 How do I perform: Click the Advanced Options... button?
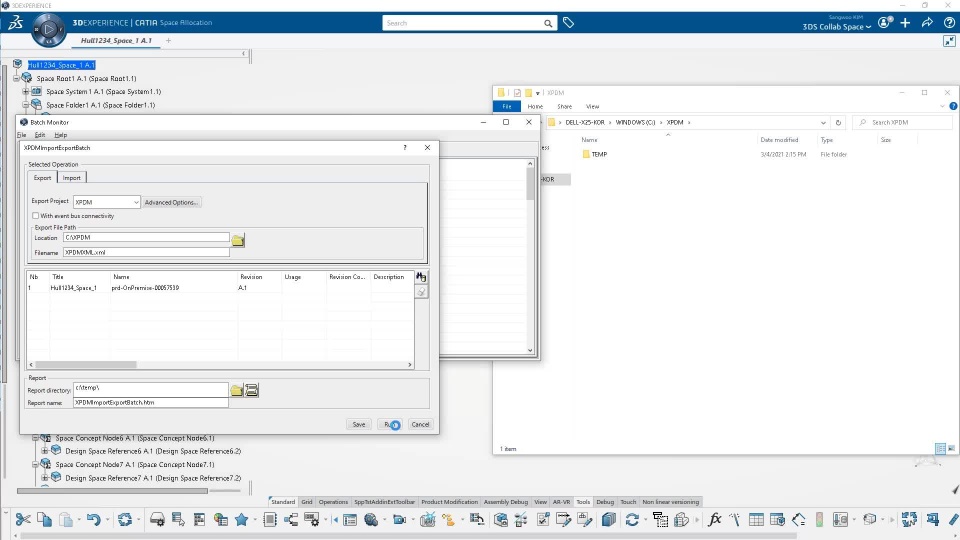click(x=171, y=202)
